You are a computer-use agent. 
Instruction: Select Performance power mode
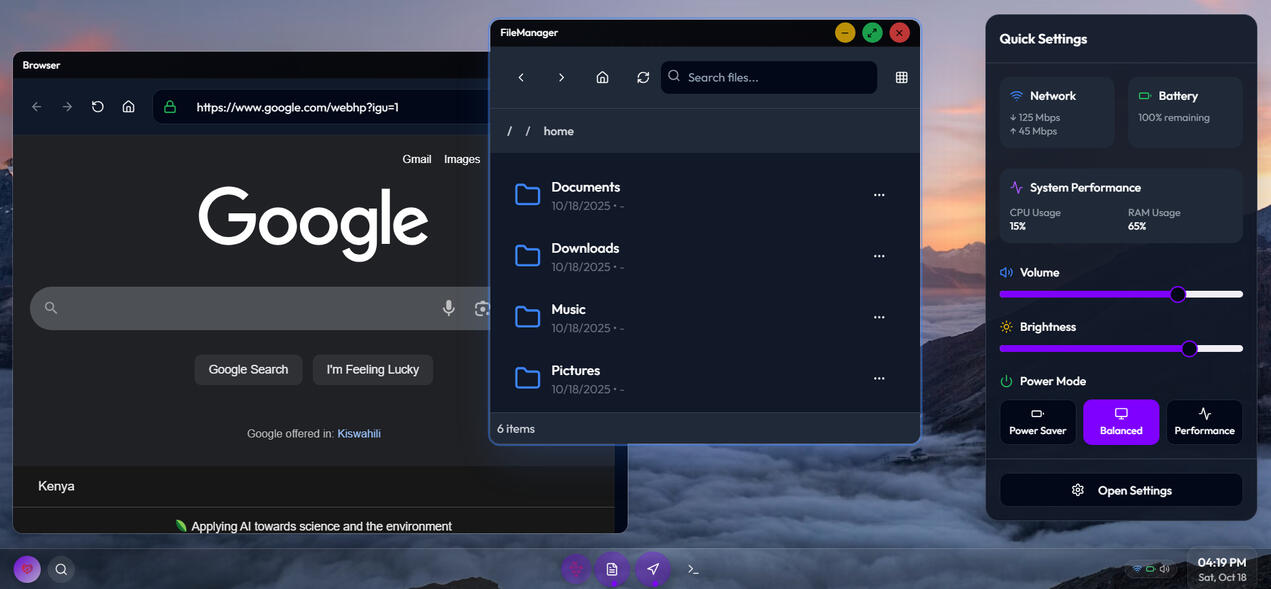pyautogui.click(x=1204, y=422)
